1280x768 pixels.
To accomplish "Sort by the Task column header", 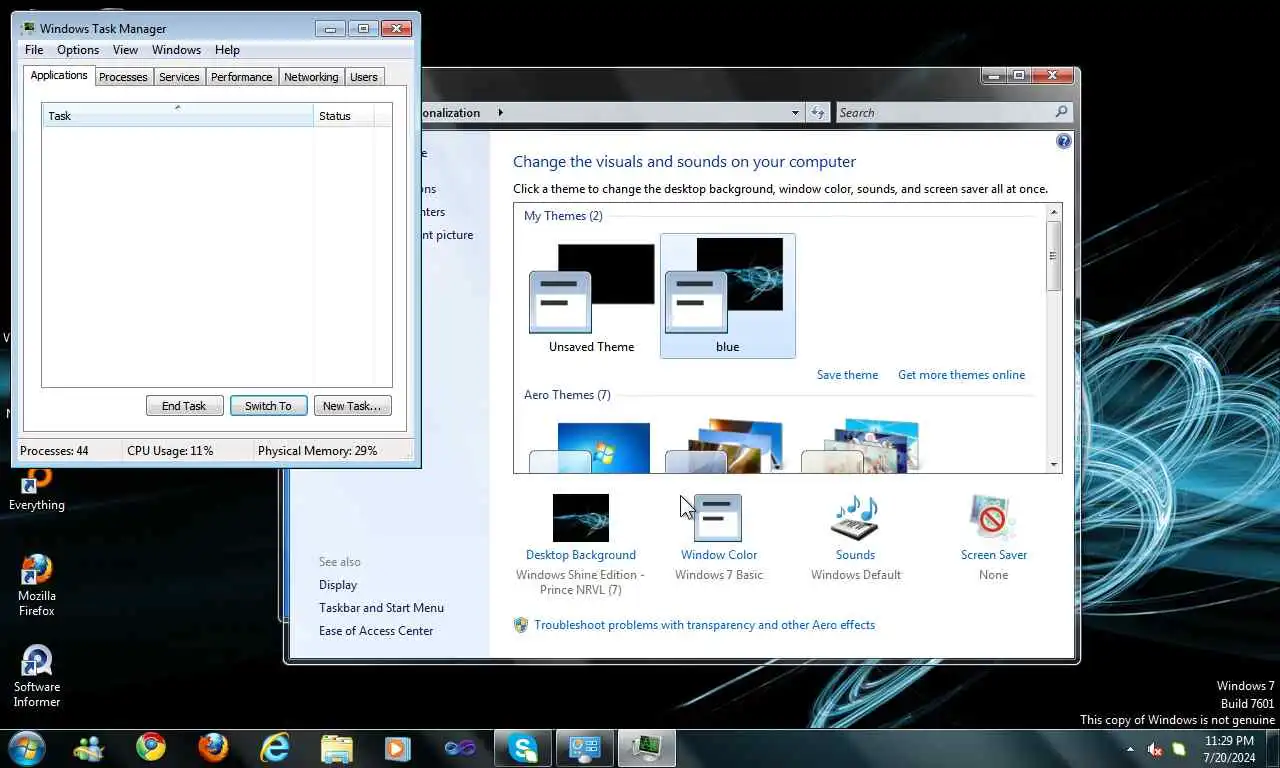I will [178, 116].
